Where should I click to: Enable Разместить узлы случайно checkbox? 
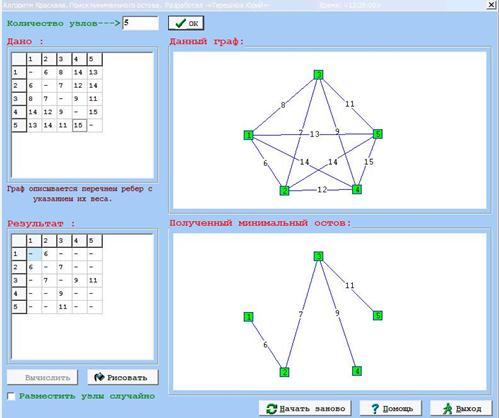[x=11, y=396]
